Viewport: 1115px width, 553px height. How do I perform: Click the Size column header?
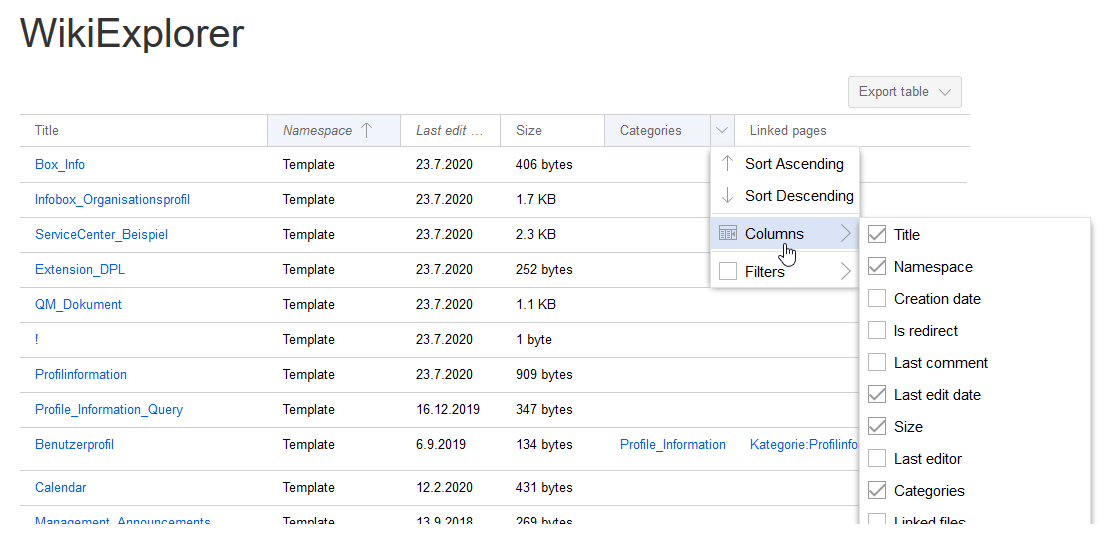click(553, 130)
